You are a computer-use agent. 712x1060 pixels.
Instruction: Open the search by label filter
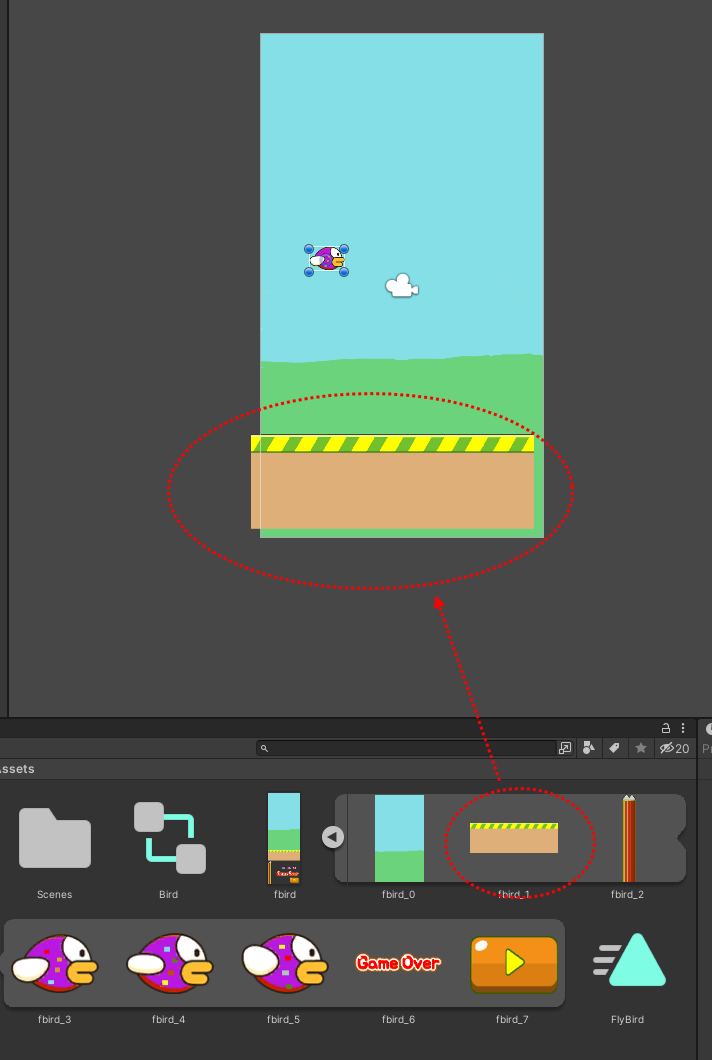pos(615,748)
